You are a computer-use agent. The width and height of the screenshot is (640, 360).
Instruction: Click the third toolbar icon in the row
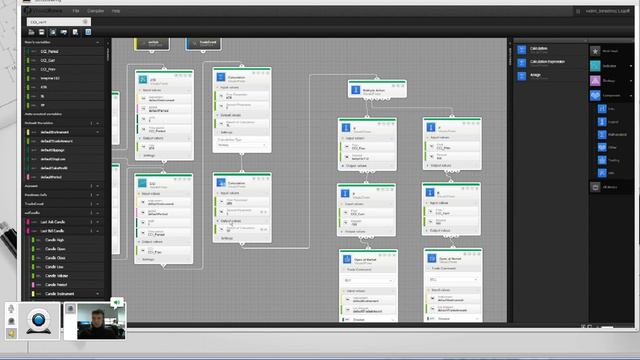point(53,32)
